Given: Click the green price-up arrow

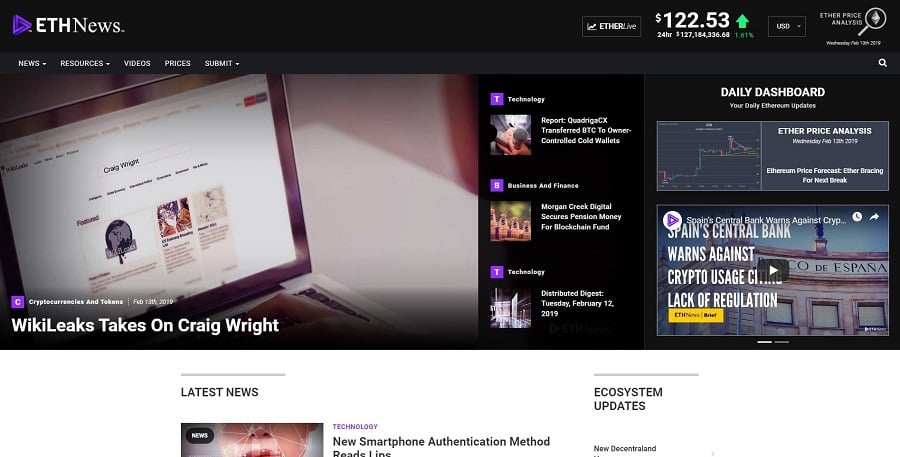Looking at the screenshot, I should (742, 21).
